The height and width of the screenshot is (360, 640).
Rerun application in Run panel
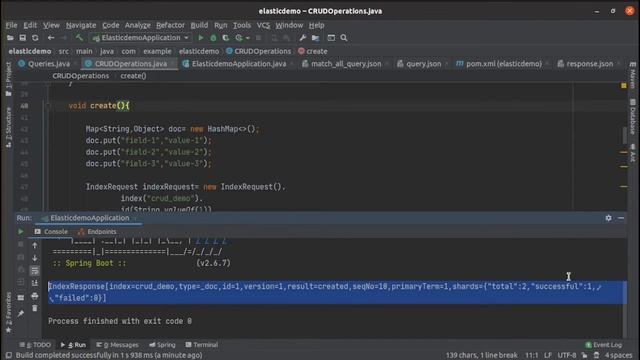20,231
